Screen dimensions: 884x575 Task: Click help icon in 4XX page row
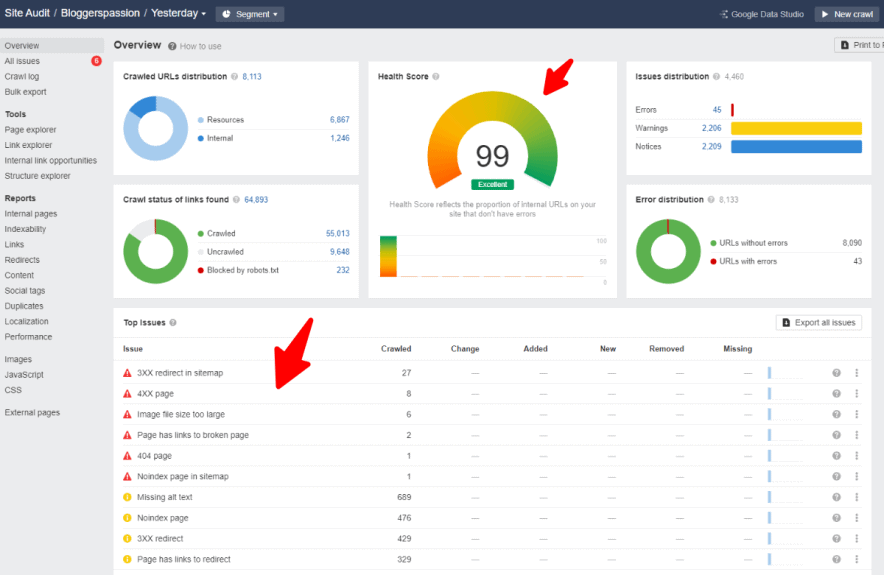pos(836,394)
